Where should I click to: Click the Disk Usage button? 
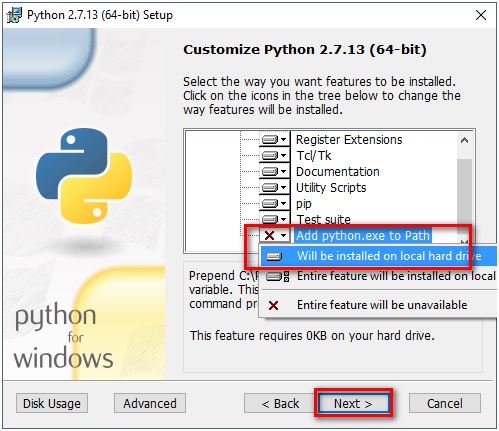(52, 403)
